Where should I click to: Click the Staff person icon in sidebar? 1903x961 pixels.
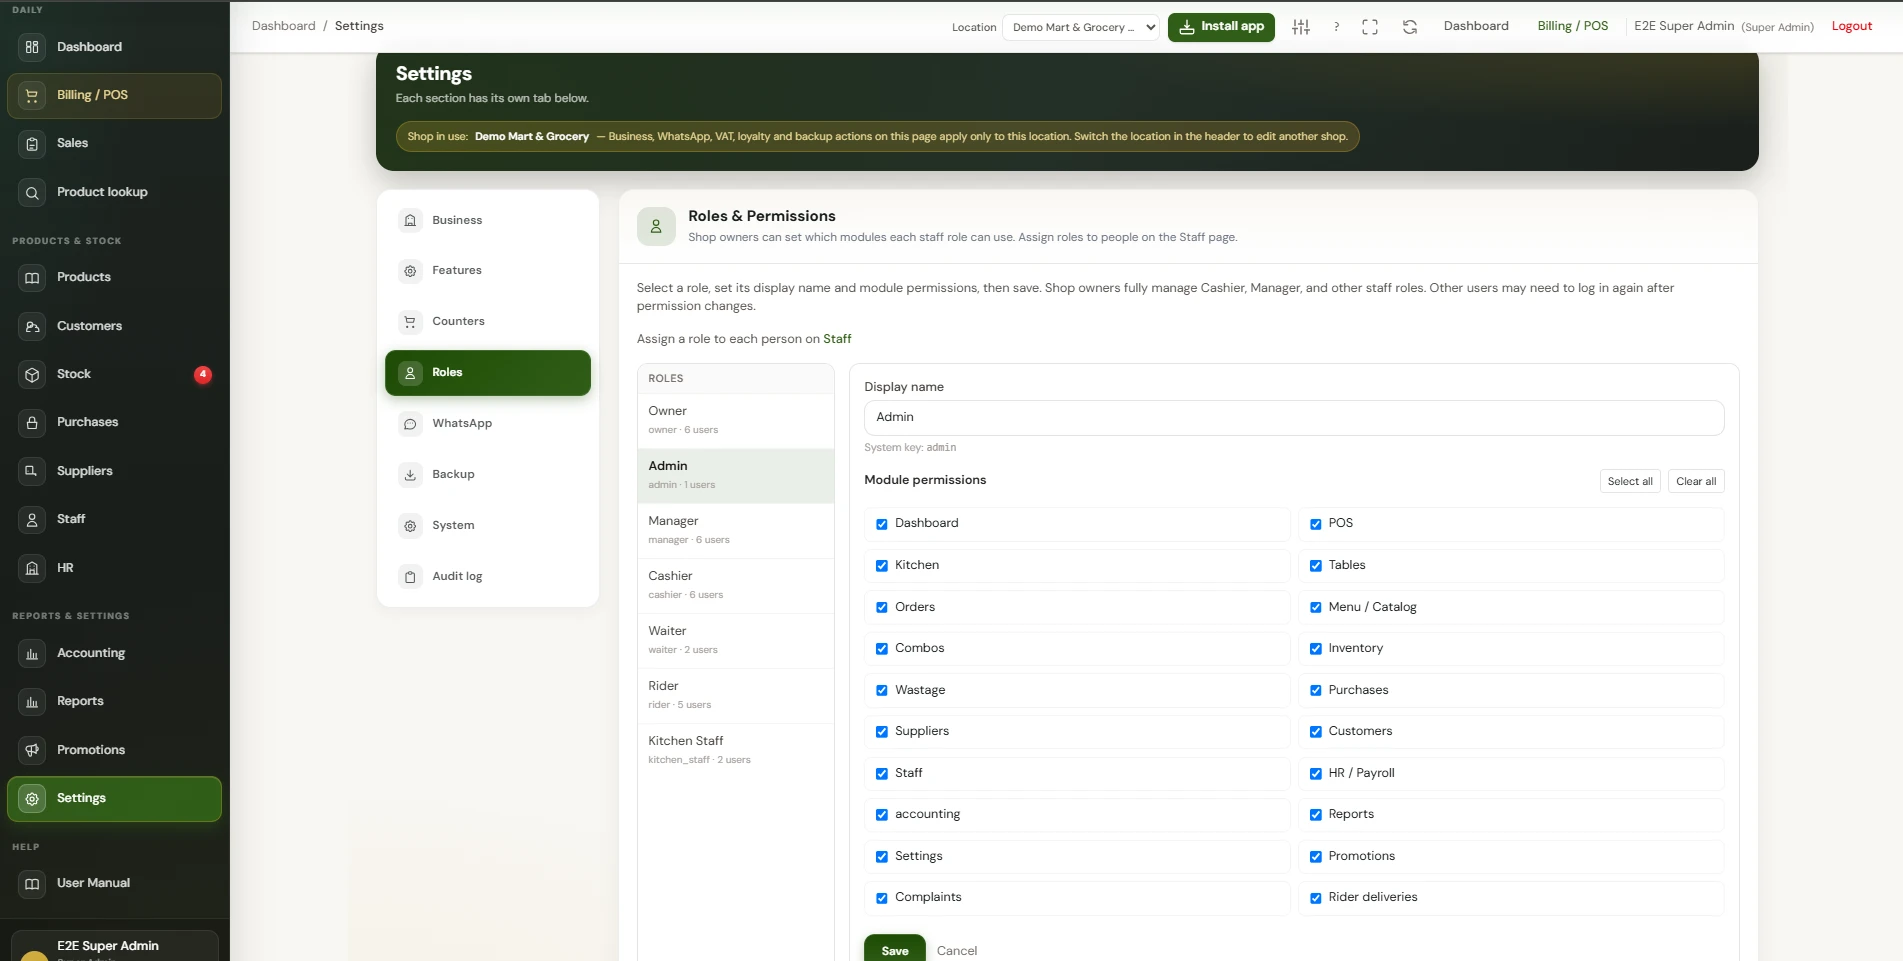32,520
